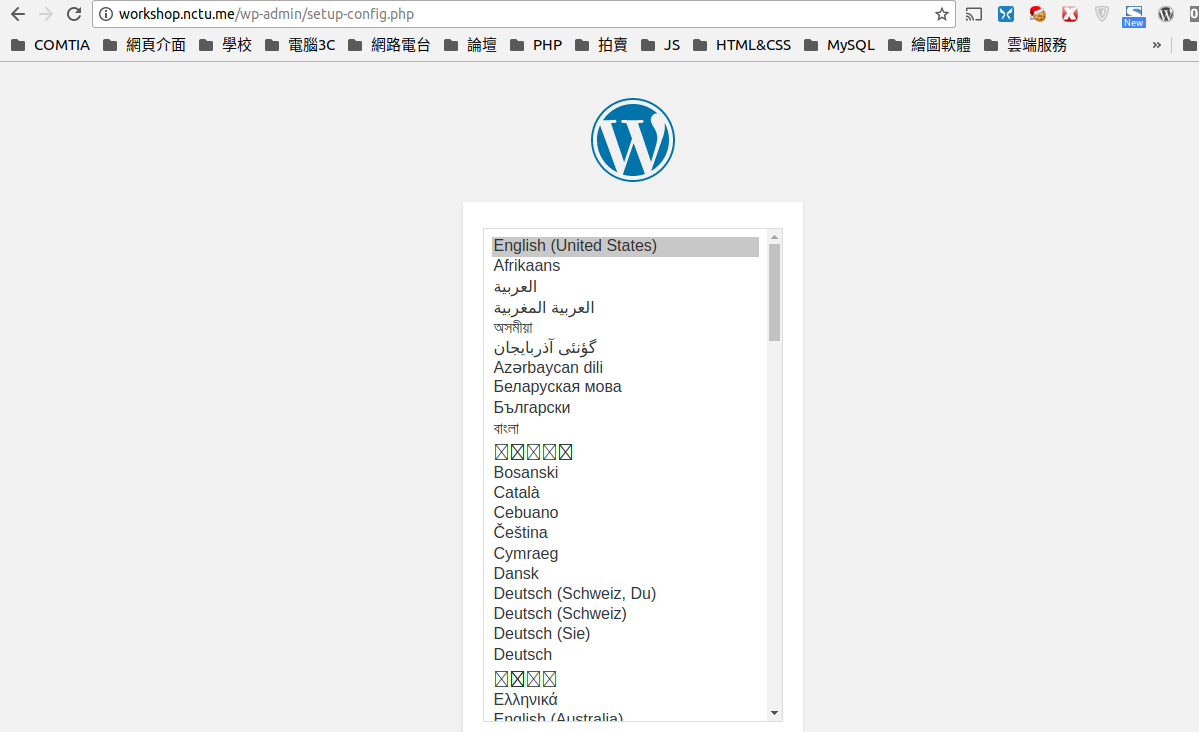
Task: Open the blue X extension icon
Action: [1006, 14]
